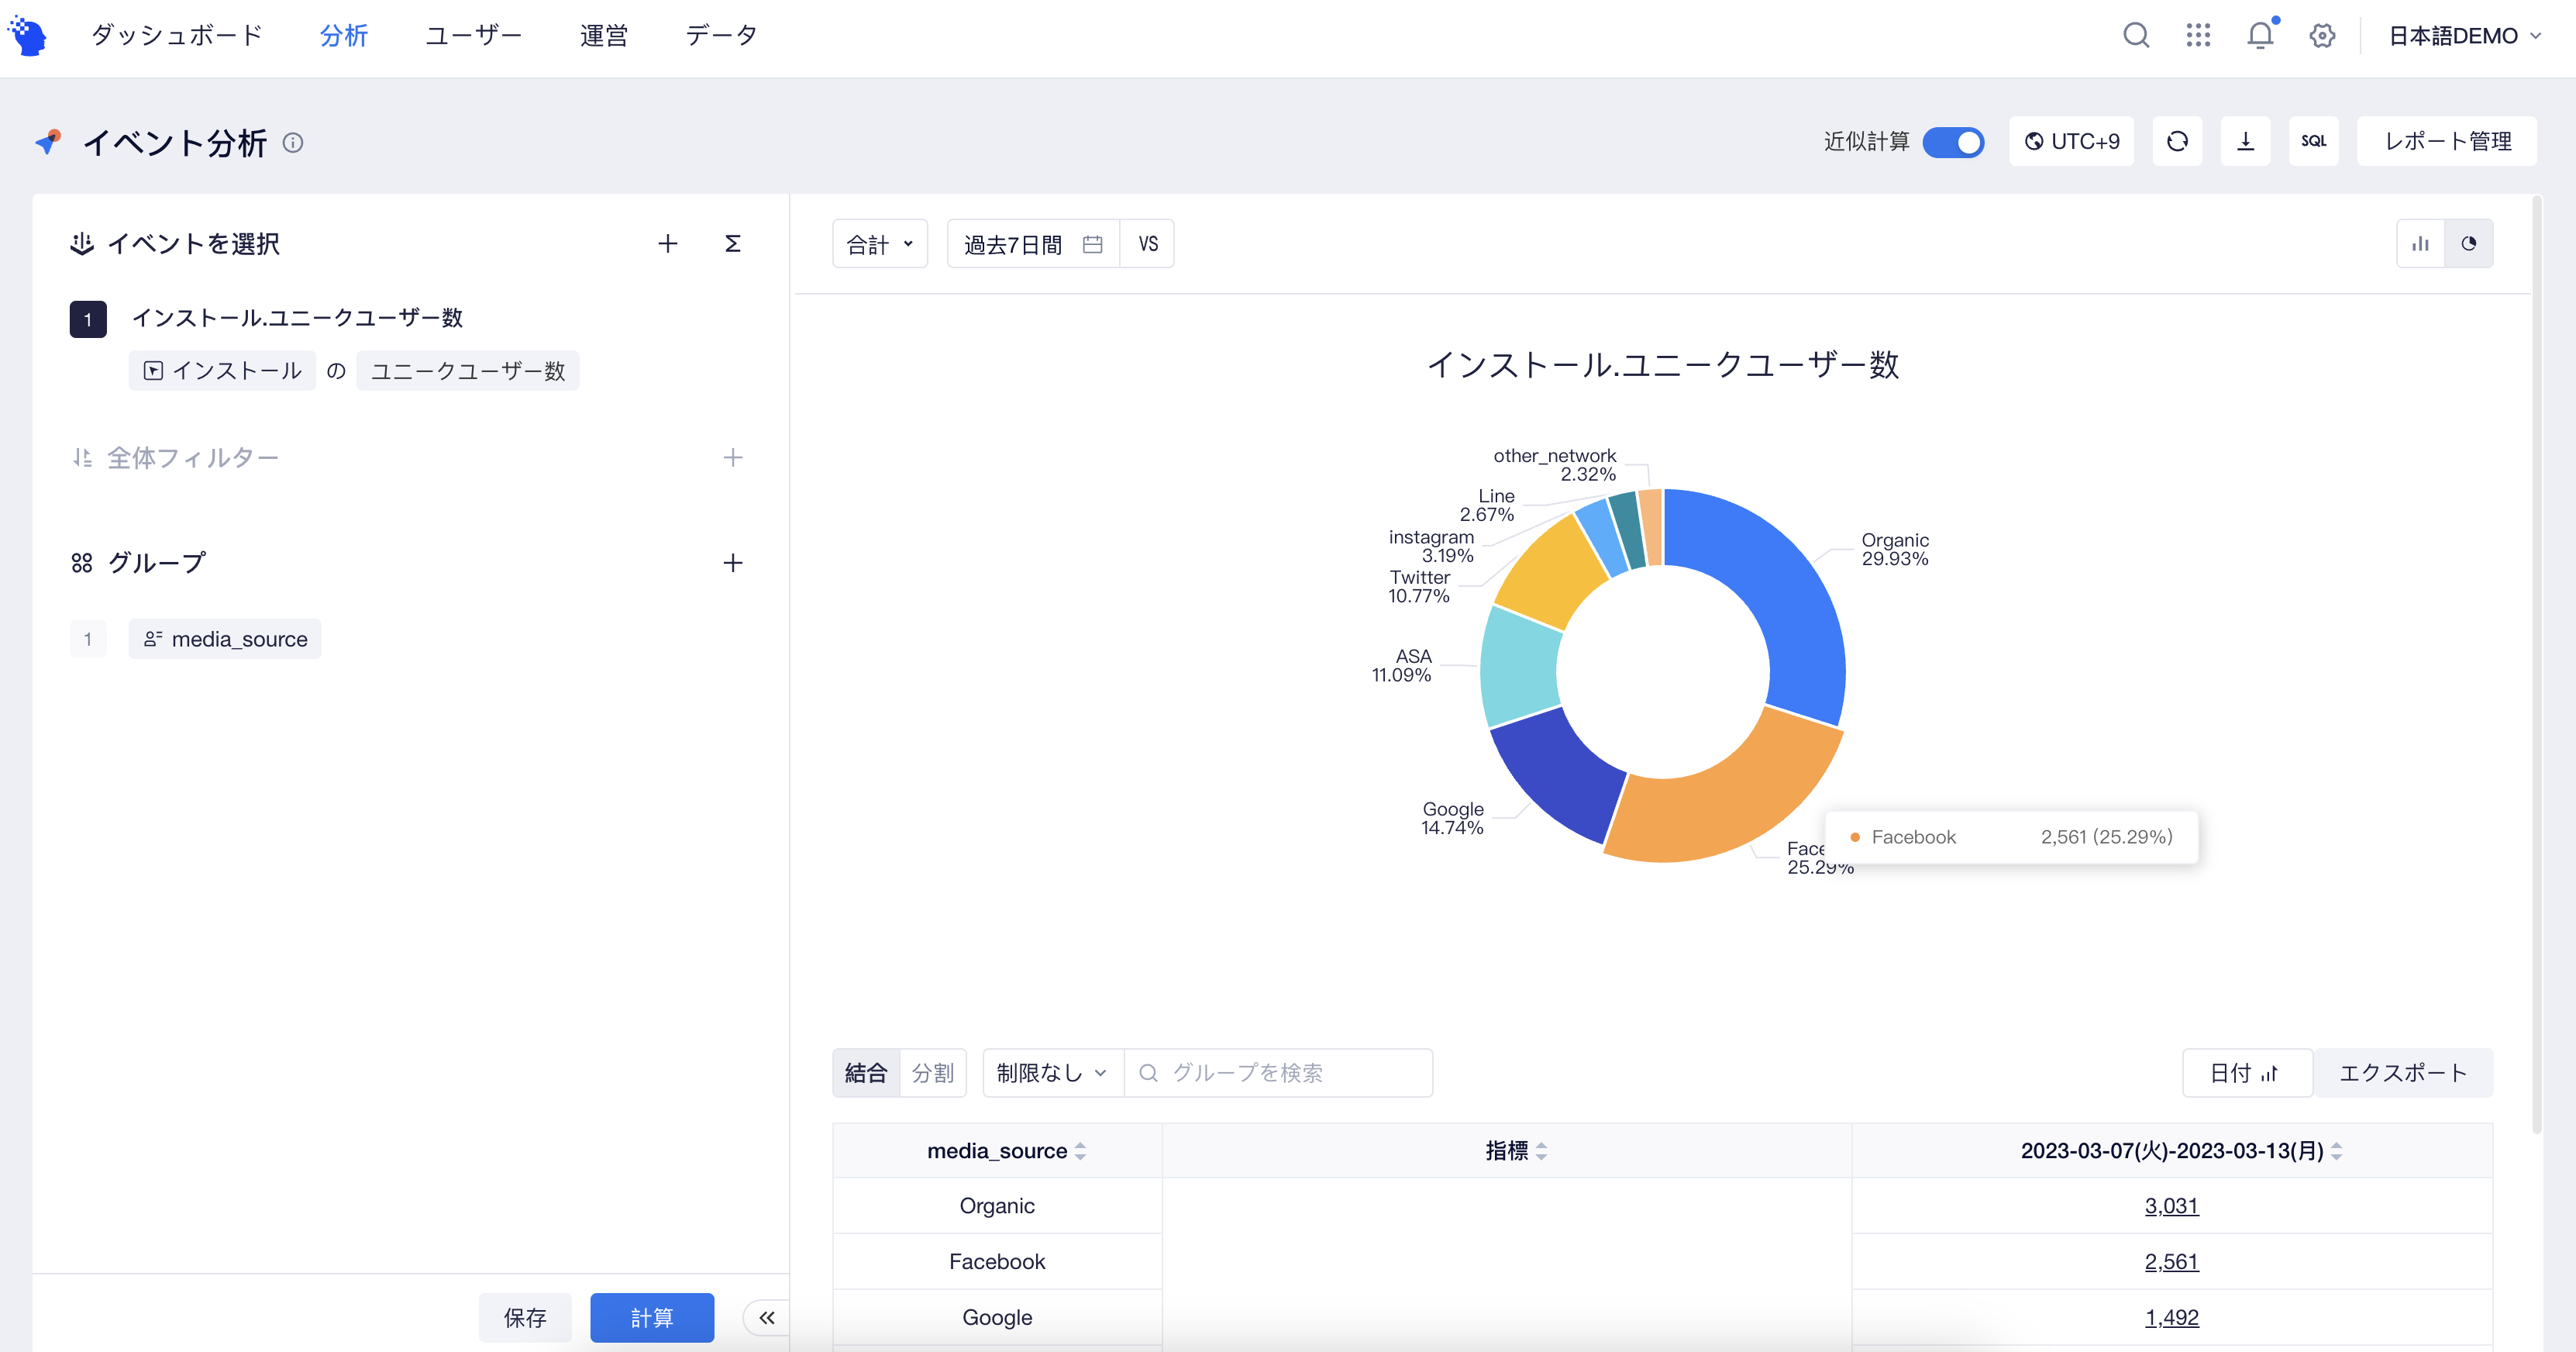2576x1352 pixels.
Task: Click the info icon beside イベント分析
Action: (293, 143)
